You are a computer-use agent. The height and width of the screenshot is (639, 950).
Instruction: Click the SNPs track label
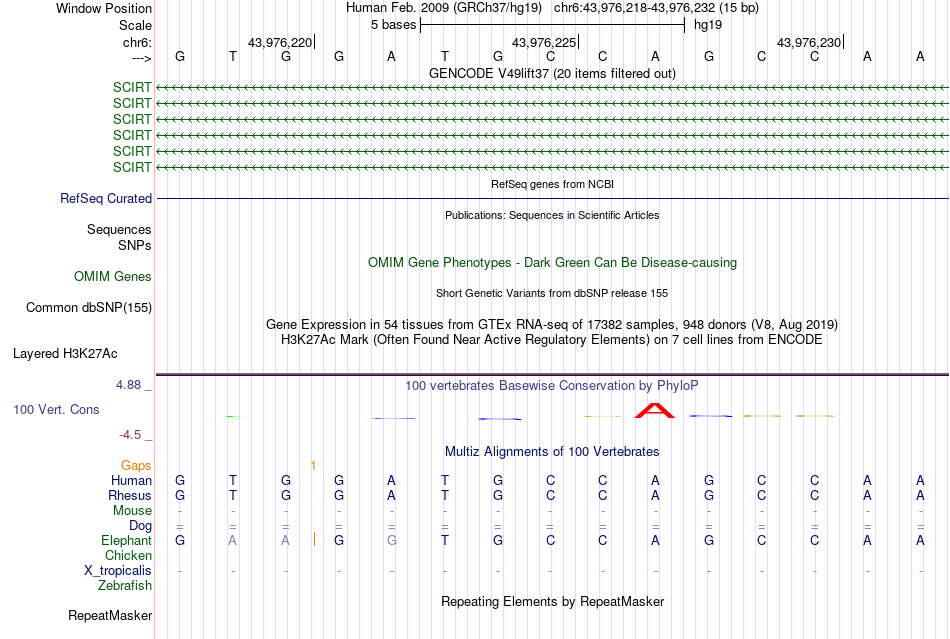135,245
